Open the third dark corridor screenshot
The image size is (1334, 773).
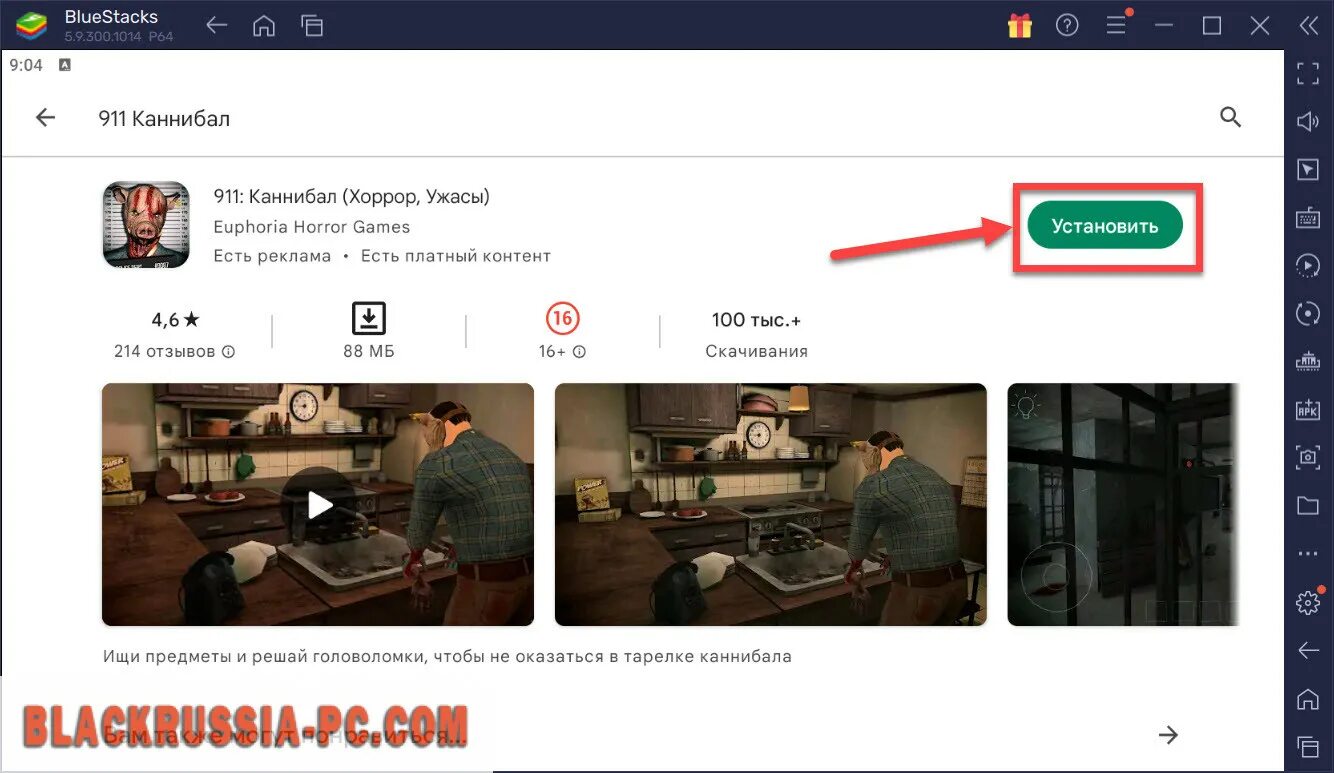[x=1123, y=504]
